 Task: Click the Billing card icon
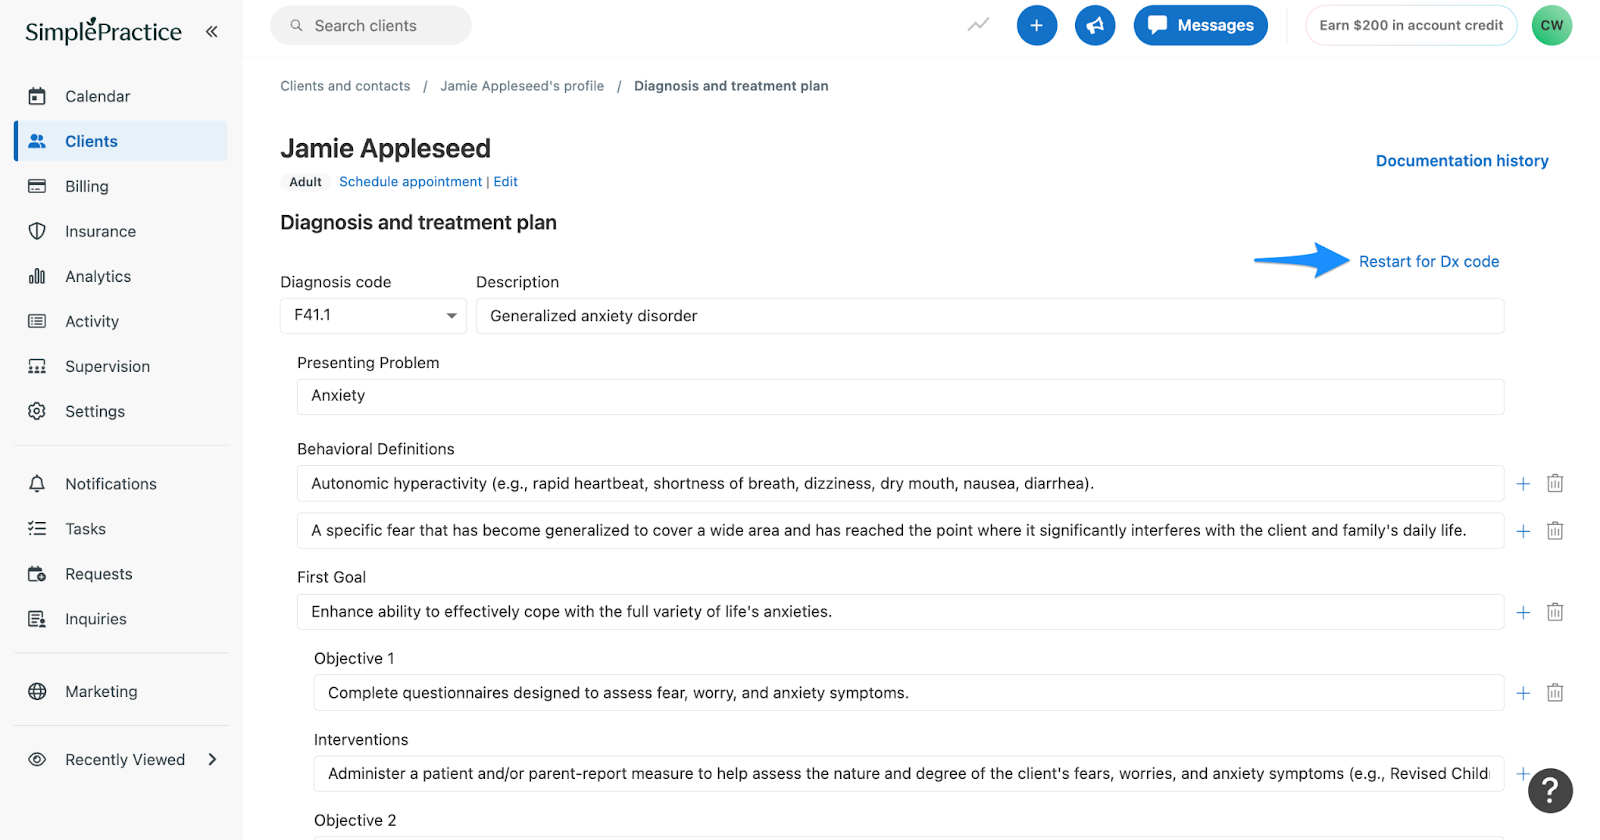click(x=37, y=186)
